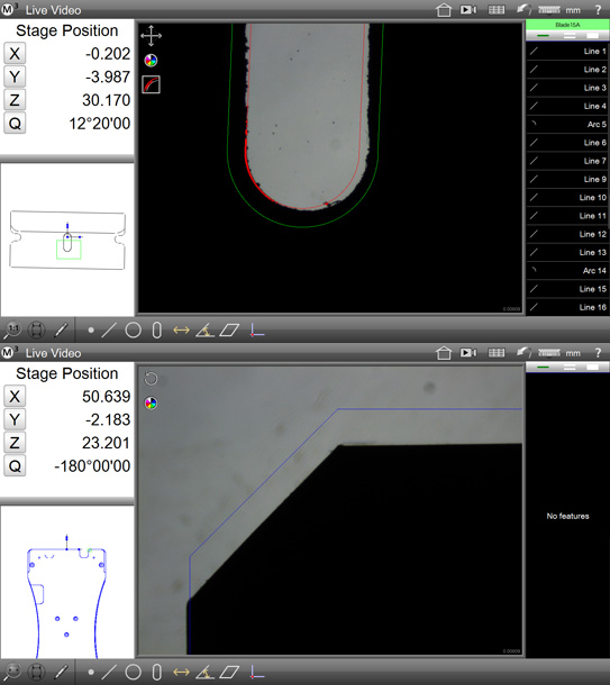Click the video camera icon in top title bar

click(468, 10)
